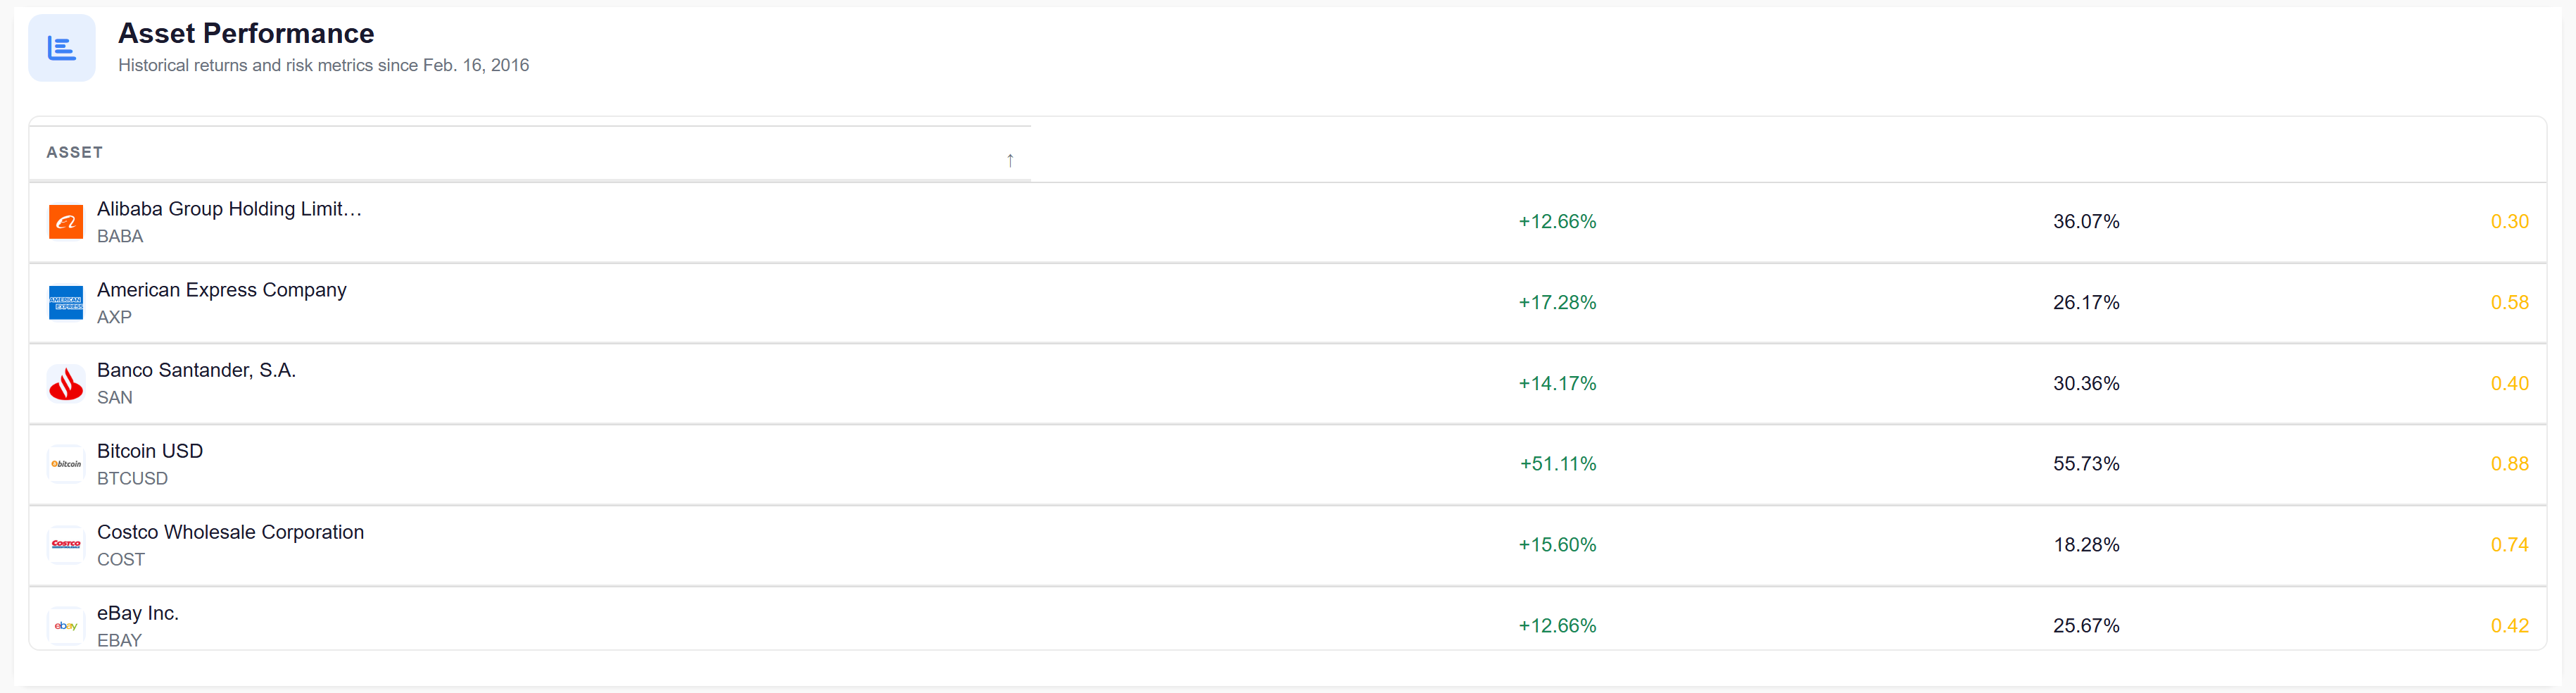Sort by the ASSET column header
2576x693 pixels.
point(75,153)
